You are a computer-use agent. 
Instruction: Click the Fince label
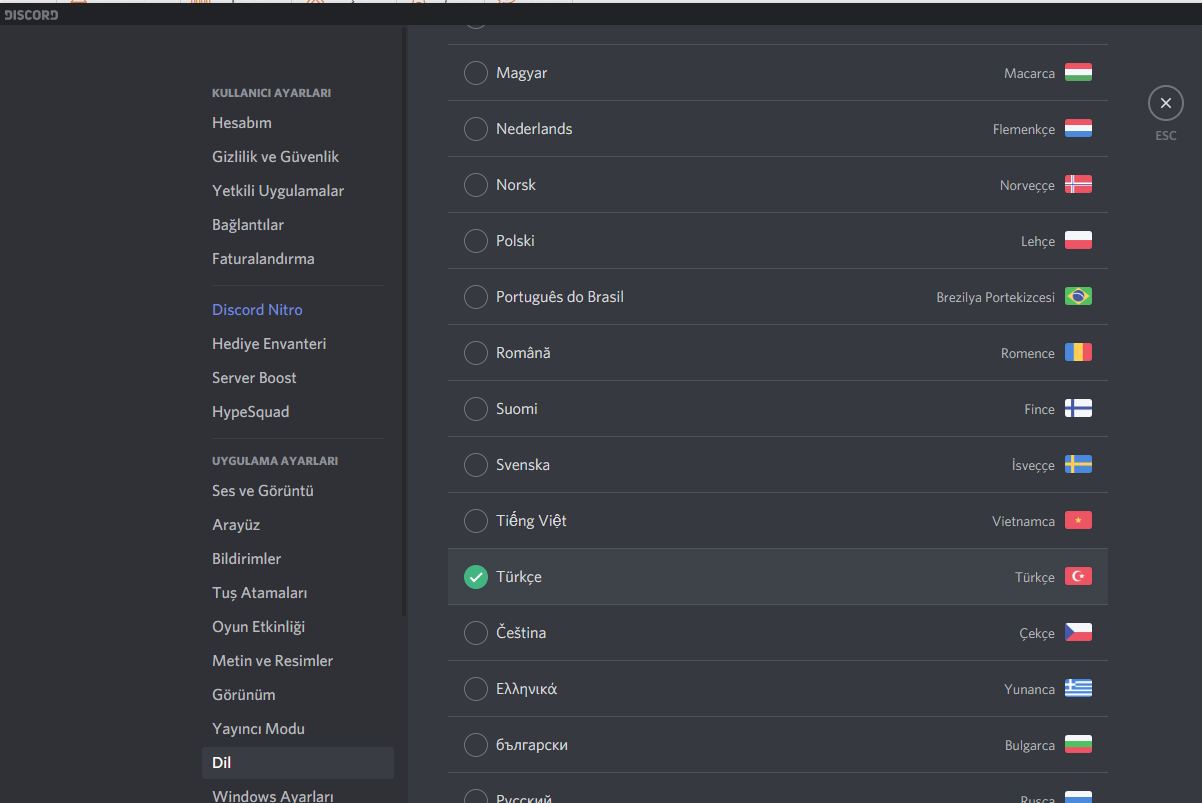(1039, 409)
